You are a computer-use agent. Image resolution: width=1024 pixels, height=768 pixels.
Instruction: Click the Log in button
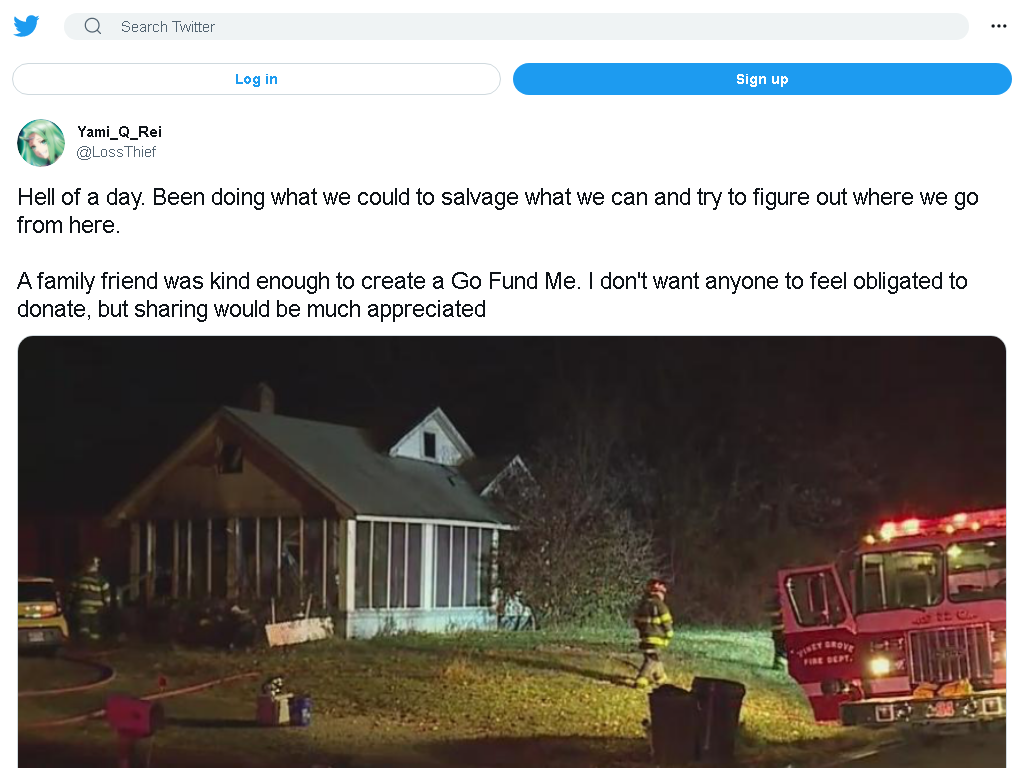256,79
